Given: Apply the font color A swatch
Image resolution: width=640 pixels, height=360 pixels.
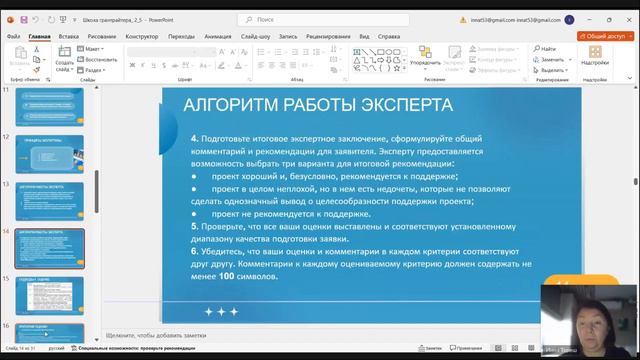Looking at the screenshot, I should [238, 65].
